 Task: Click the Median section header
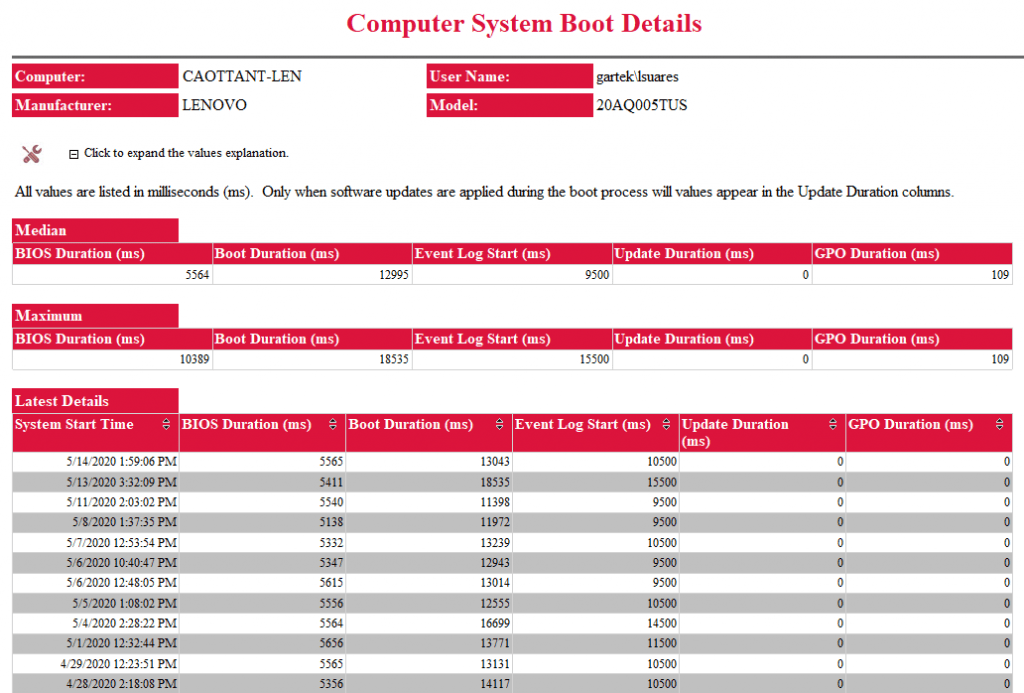[x=95, y=231]
